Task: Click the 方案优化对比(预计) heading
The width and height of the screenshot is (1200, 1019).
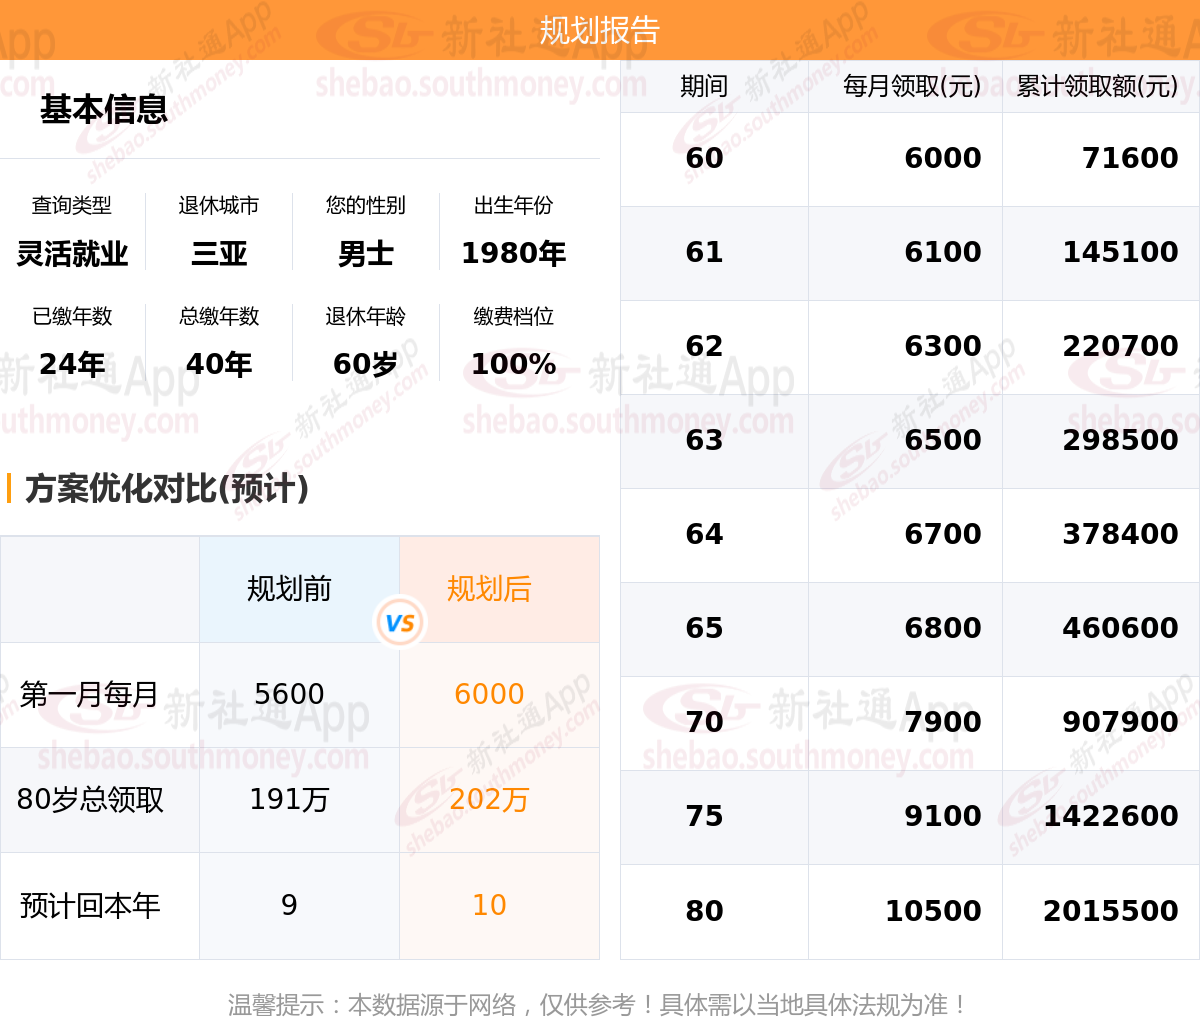Action: [167, 488]
